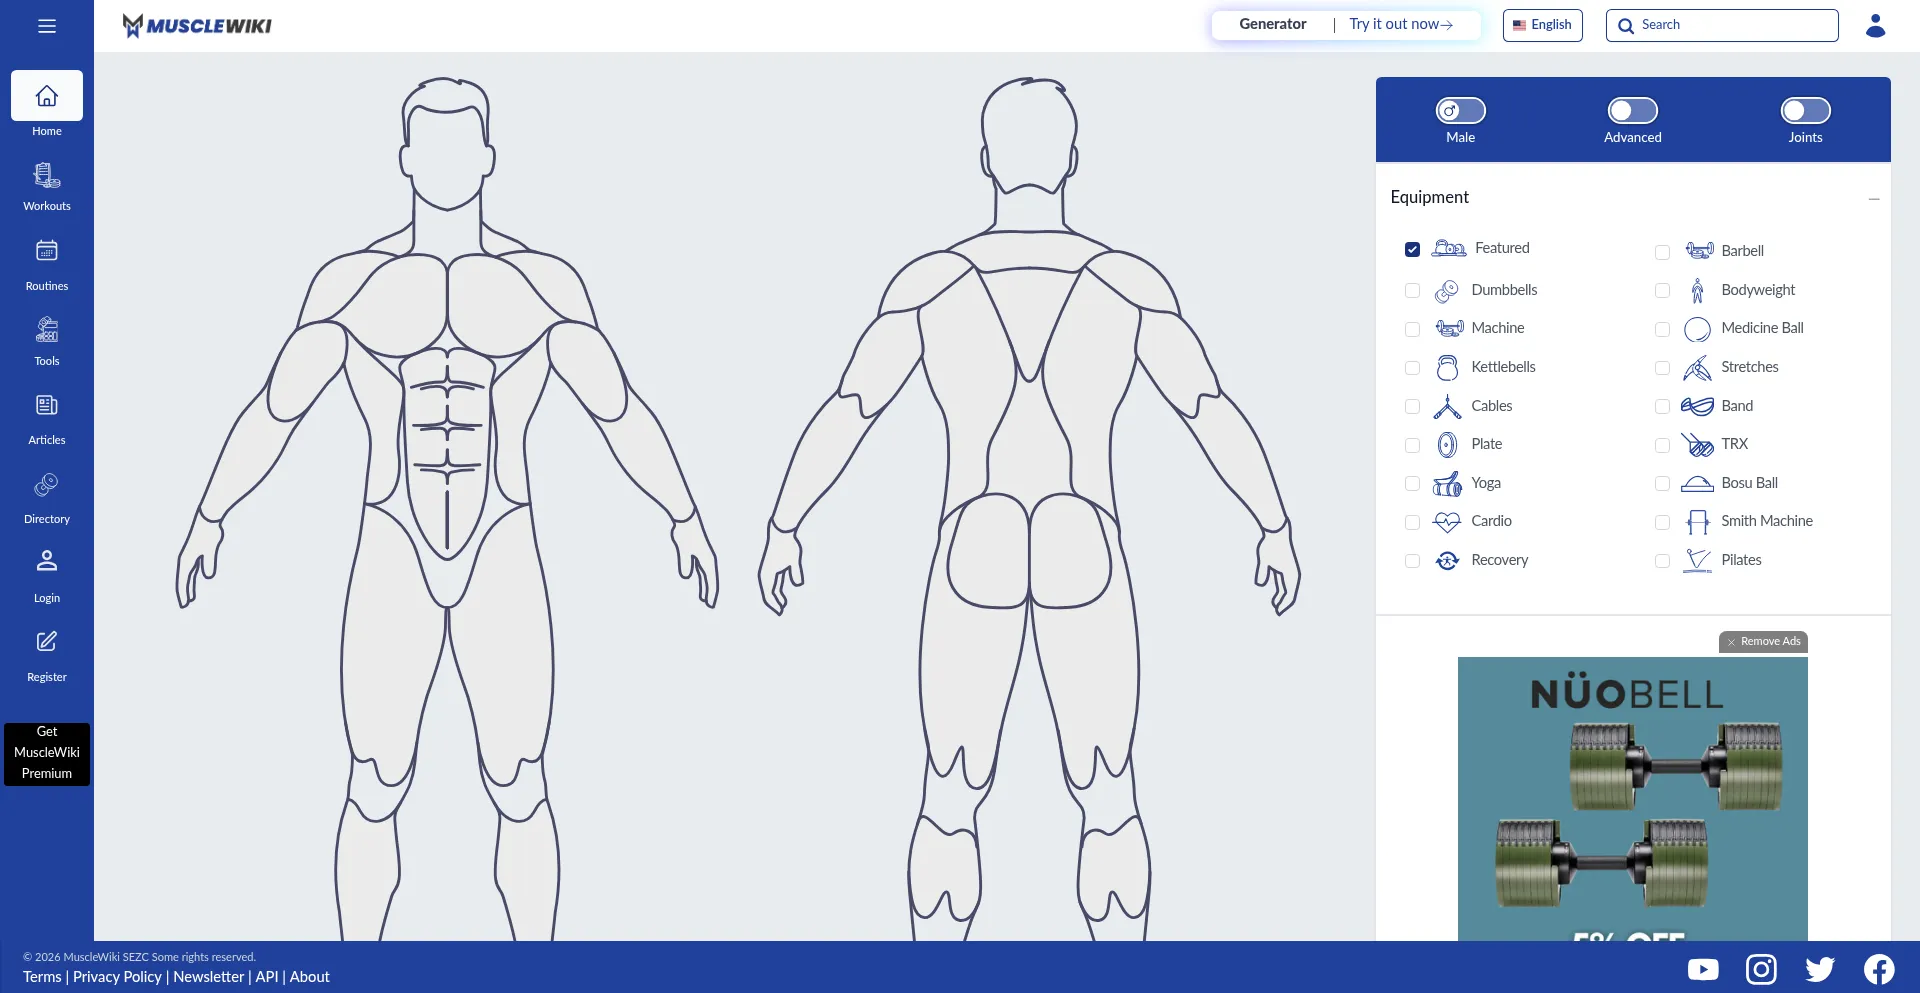Click the Plate icon
This screenshot has height=993, width=1920.
click(1447, 444)
